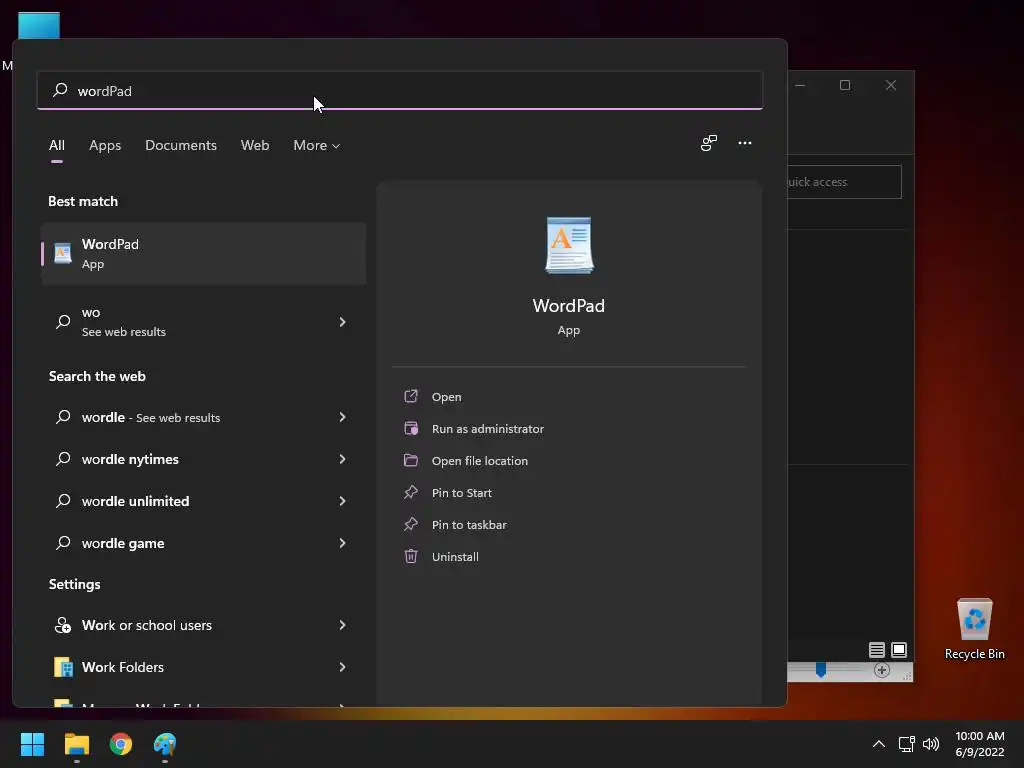This screenshot has height=768, width=1024.
Task: Click the quick access search box behind
Action: click(x=844, y=182)
